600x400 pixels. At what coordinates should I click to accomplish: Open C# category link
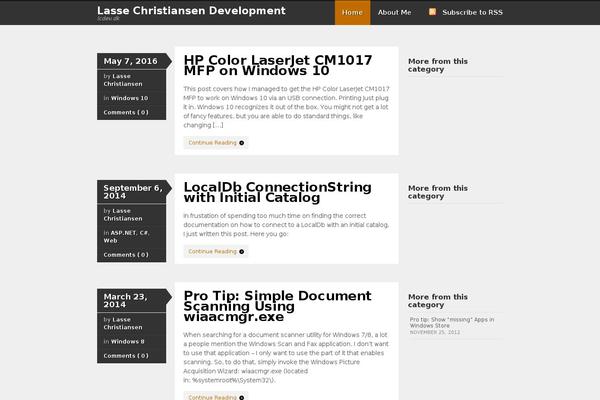144,233
